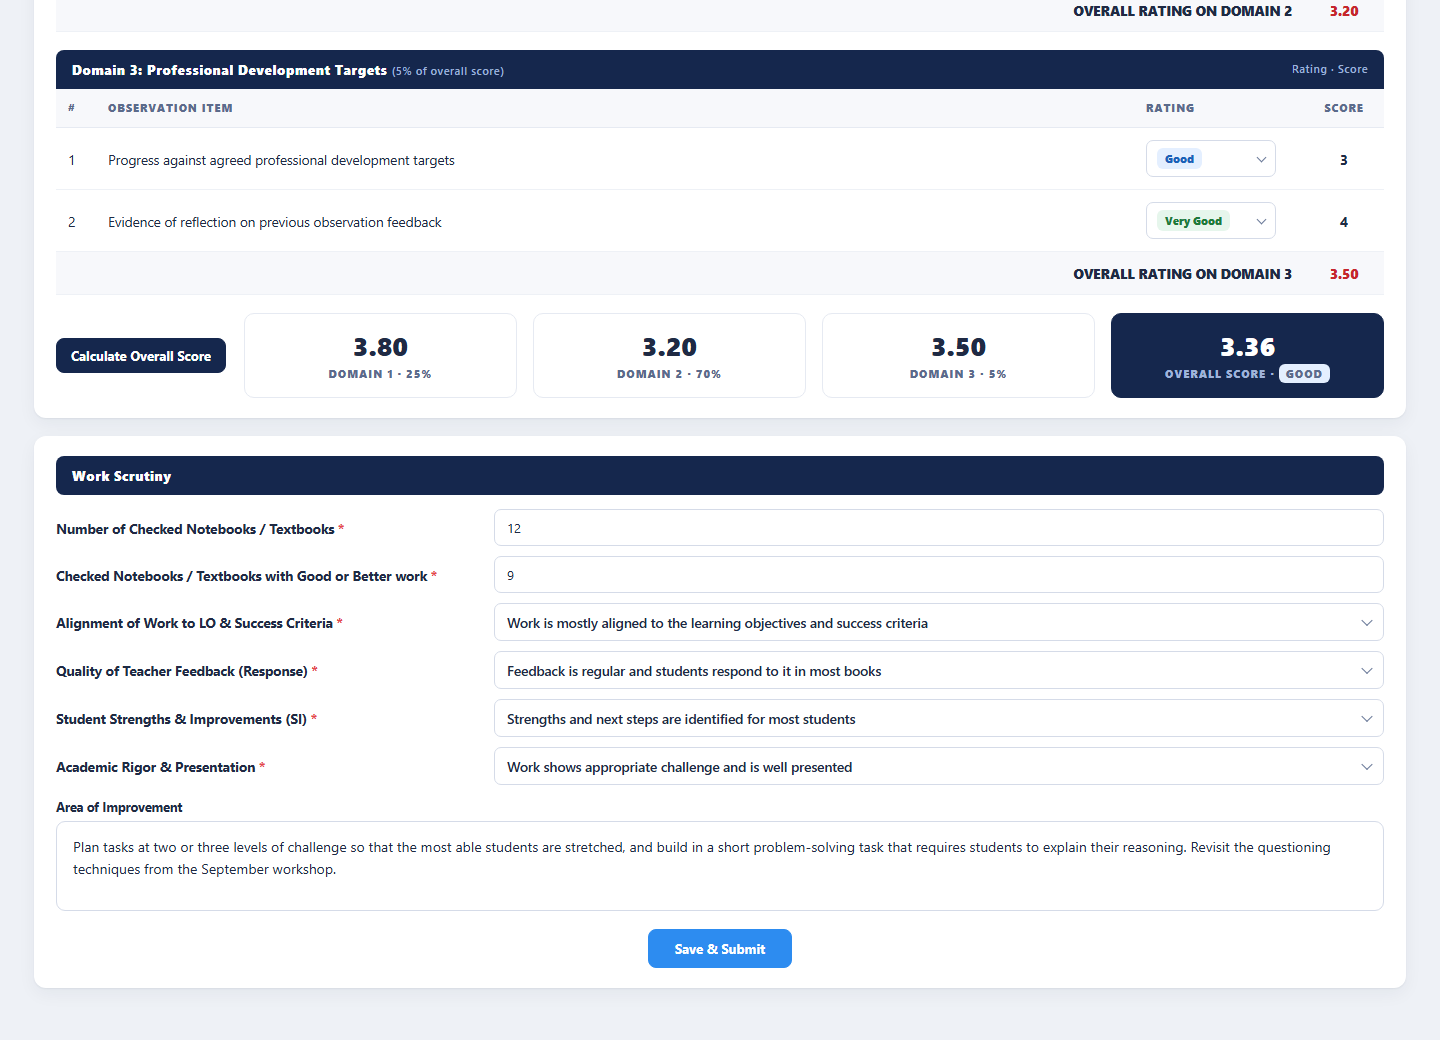The image size is (1440, 1040).
Task: Open the Student Strengths & Improvements dropdown
Action: pyautogui.click(x=939, y=719)
